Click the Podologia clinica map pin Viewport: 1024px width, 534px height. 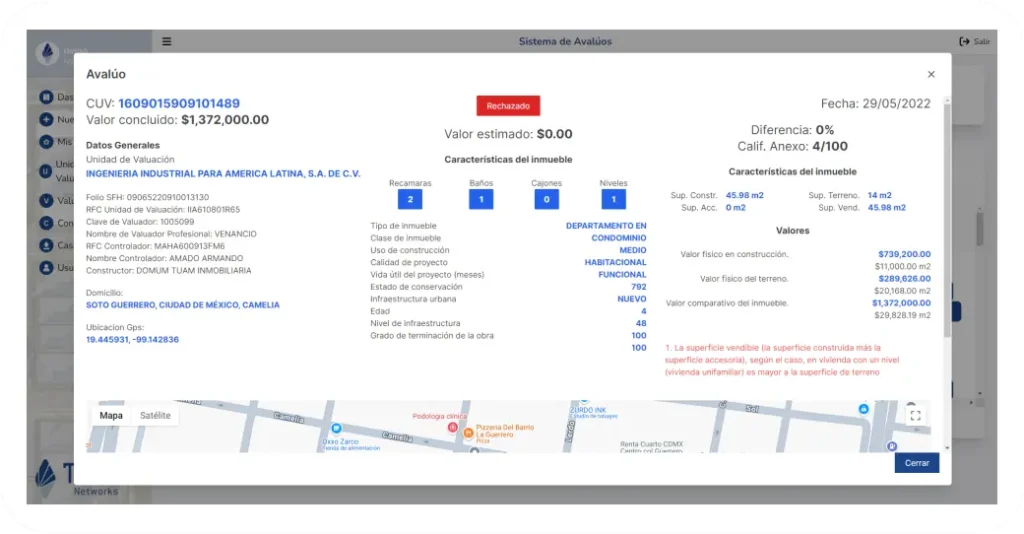point(452,426)
